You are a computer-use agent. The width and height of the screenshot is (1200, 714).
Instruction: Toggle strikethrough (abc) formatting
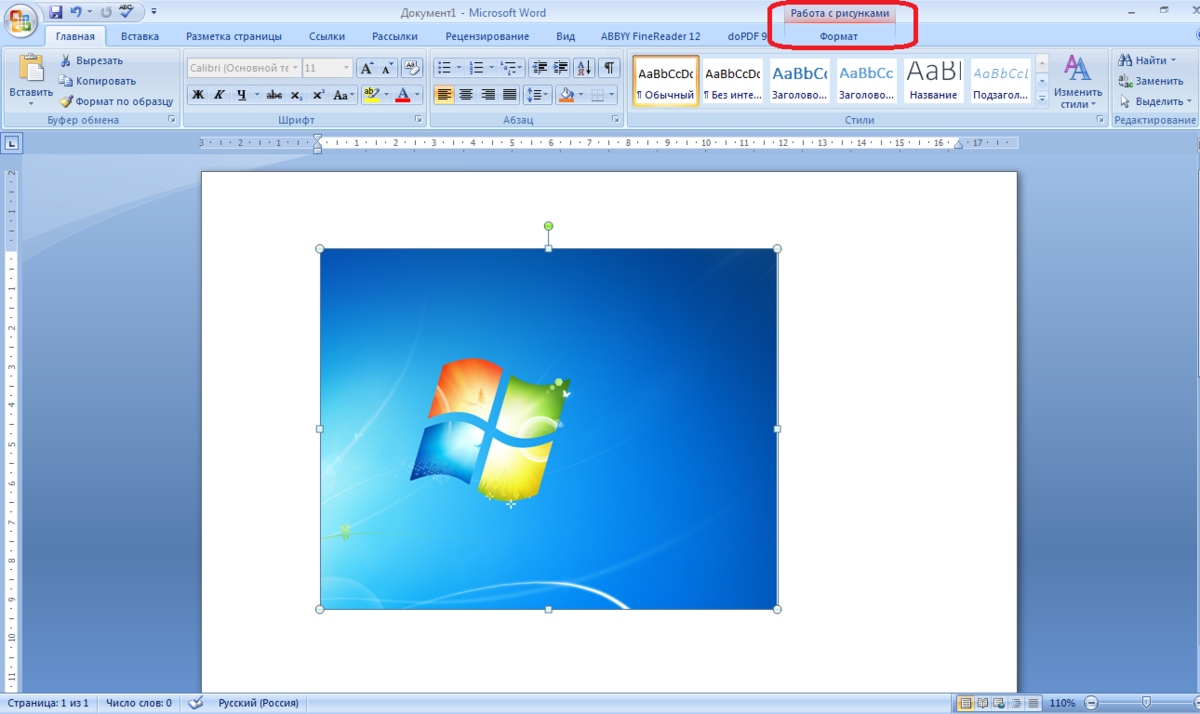(274, 95)
